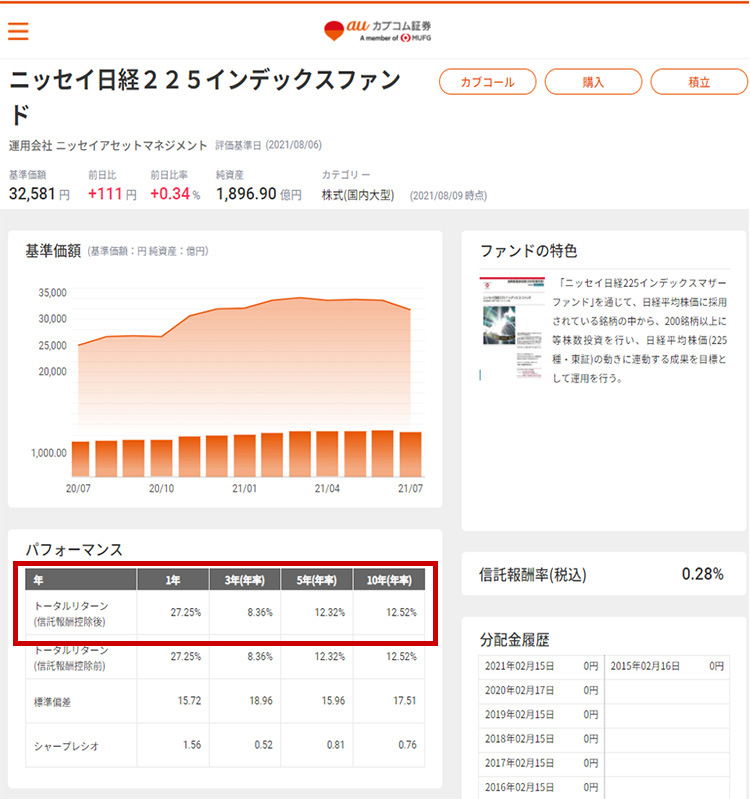The height and width of the screenshot is (799, 750).
Task: Click the 株式(国内大型) category text
Action: pos(358,195)
